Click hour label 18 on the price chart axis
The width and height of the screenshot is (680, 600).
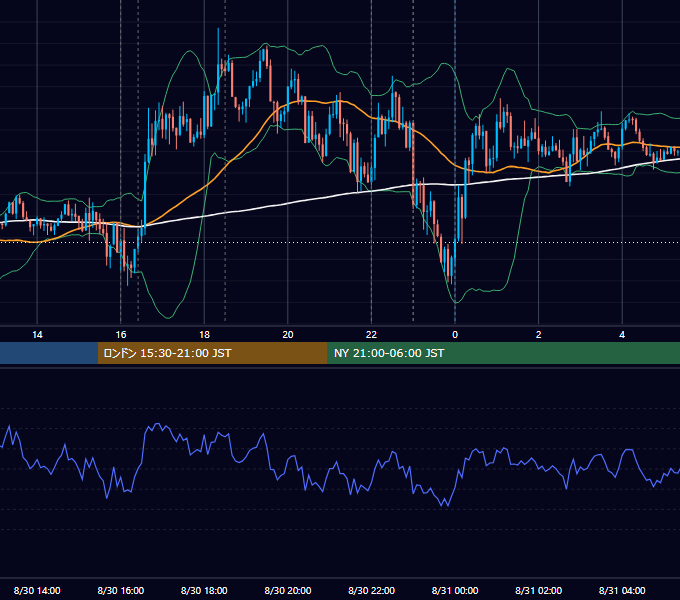tap(204, 335)
